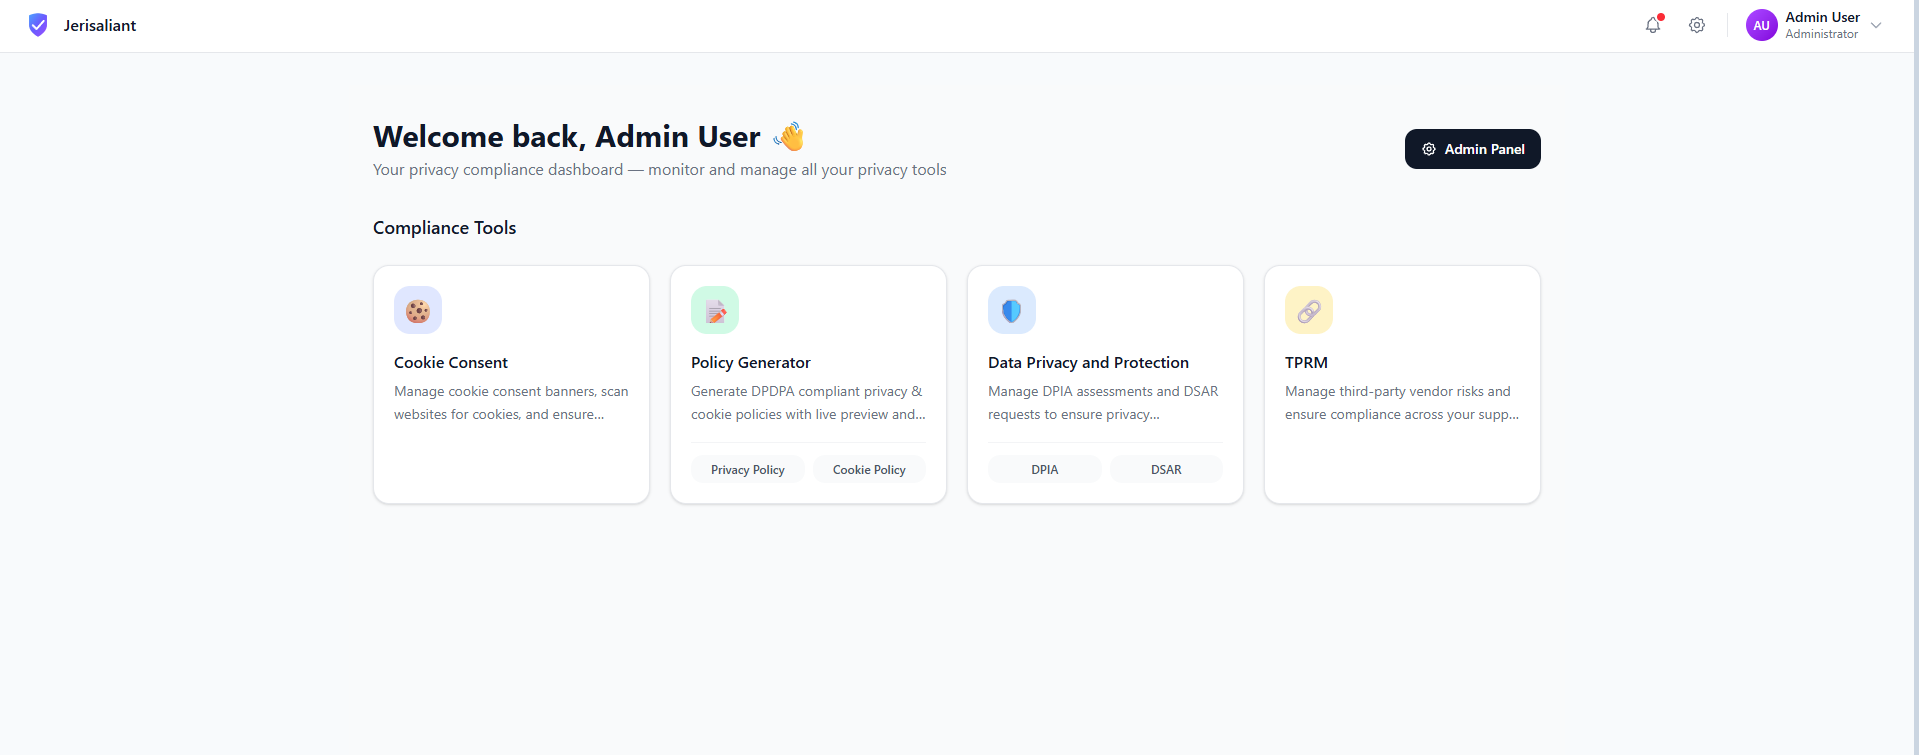
Task: Open the Data Privacy and Protection title
Action: pyautogui.click(x=1088, y=362)
